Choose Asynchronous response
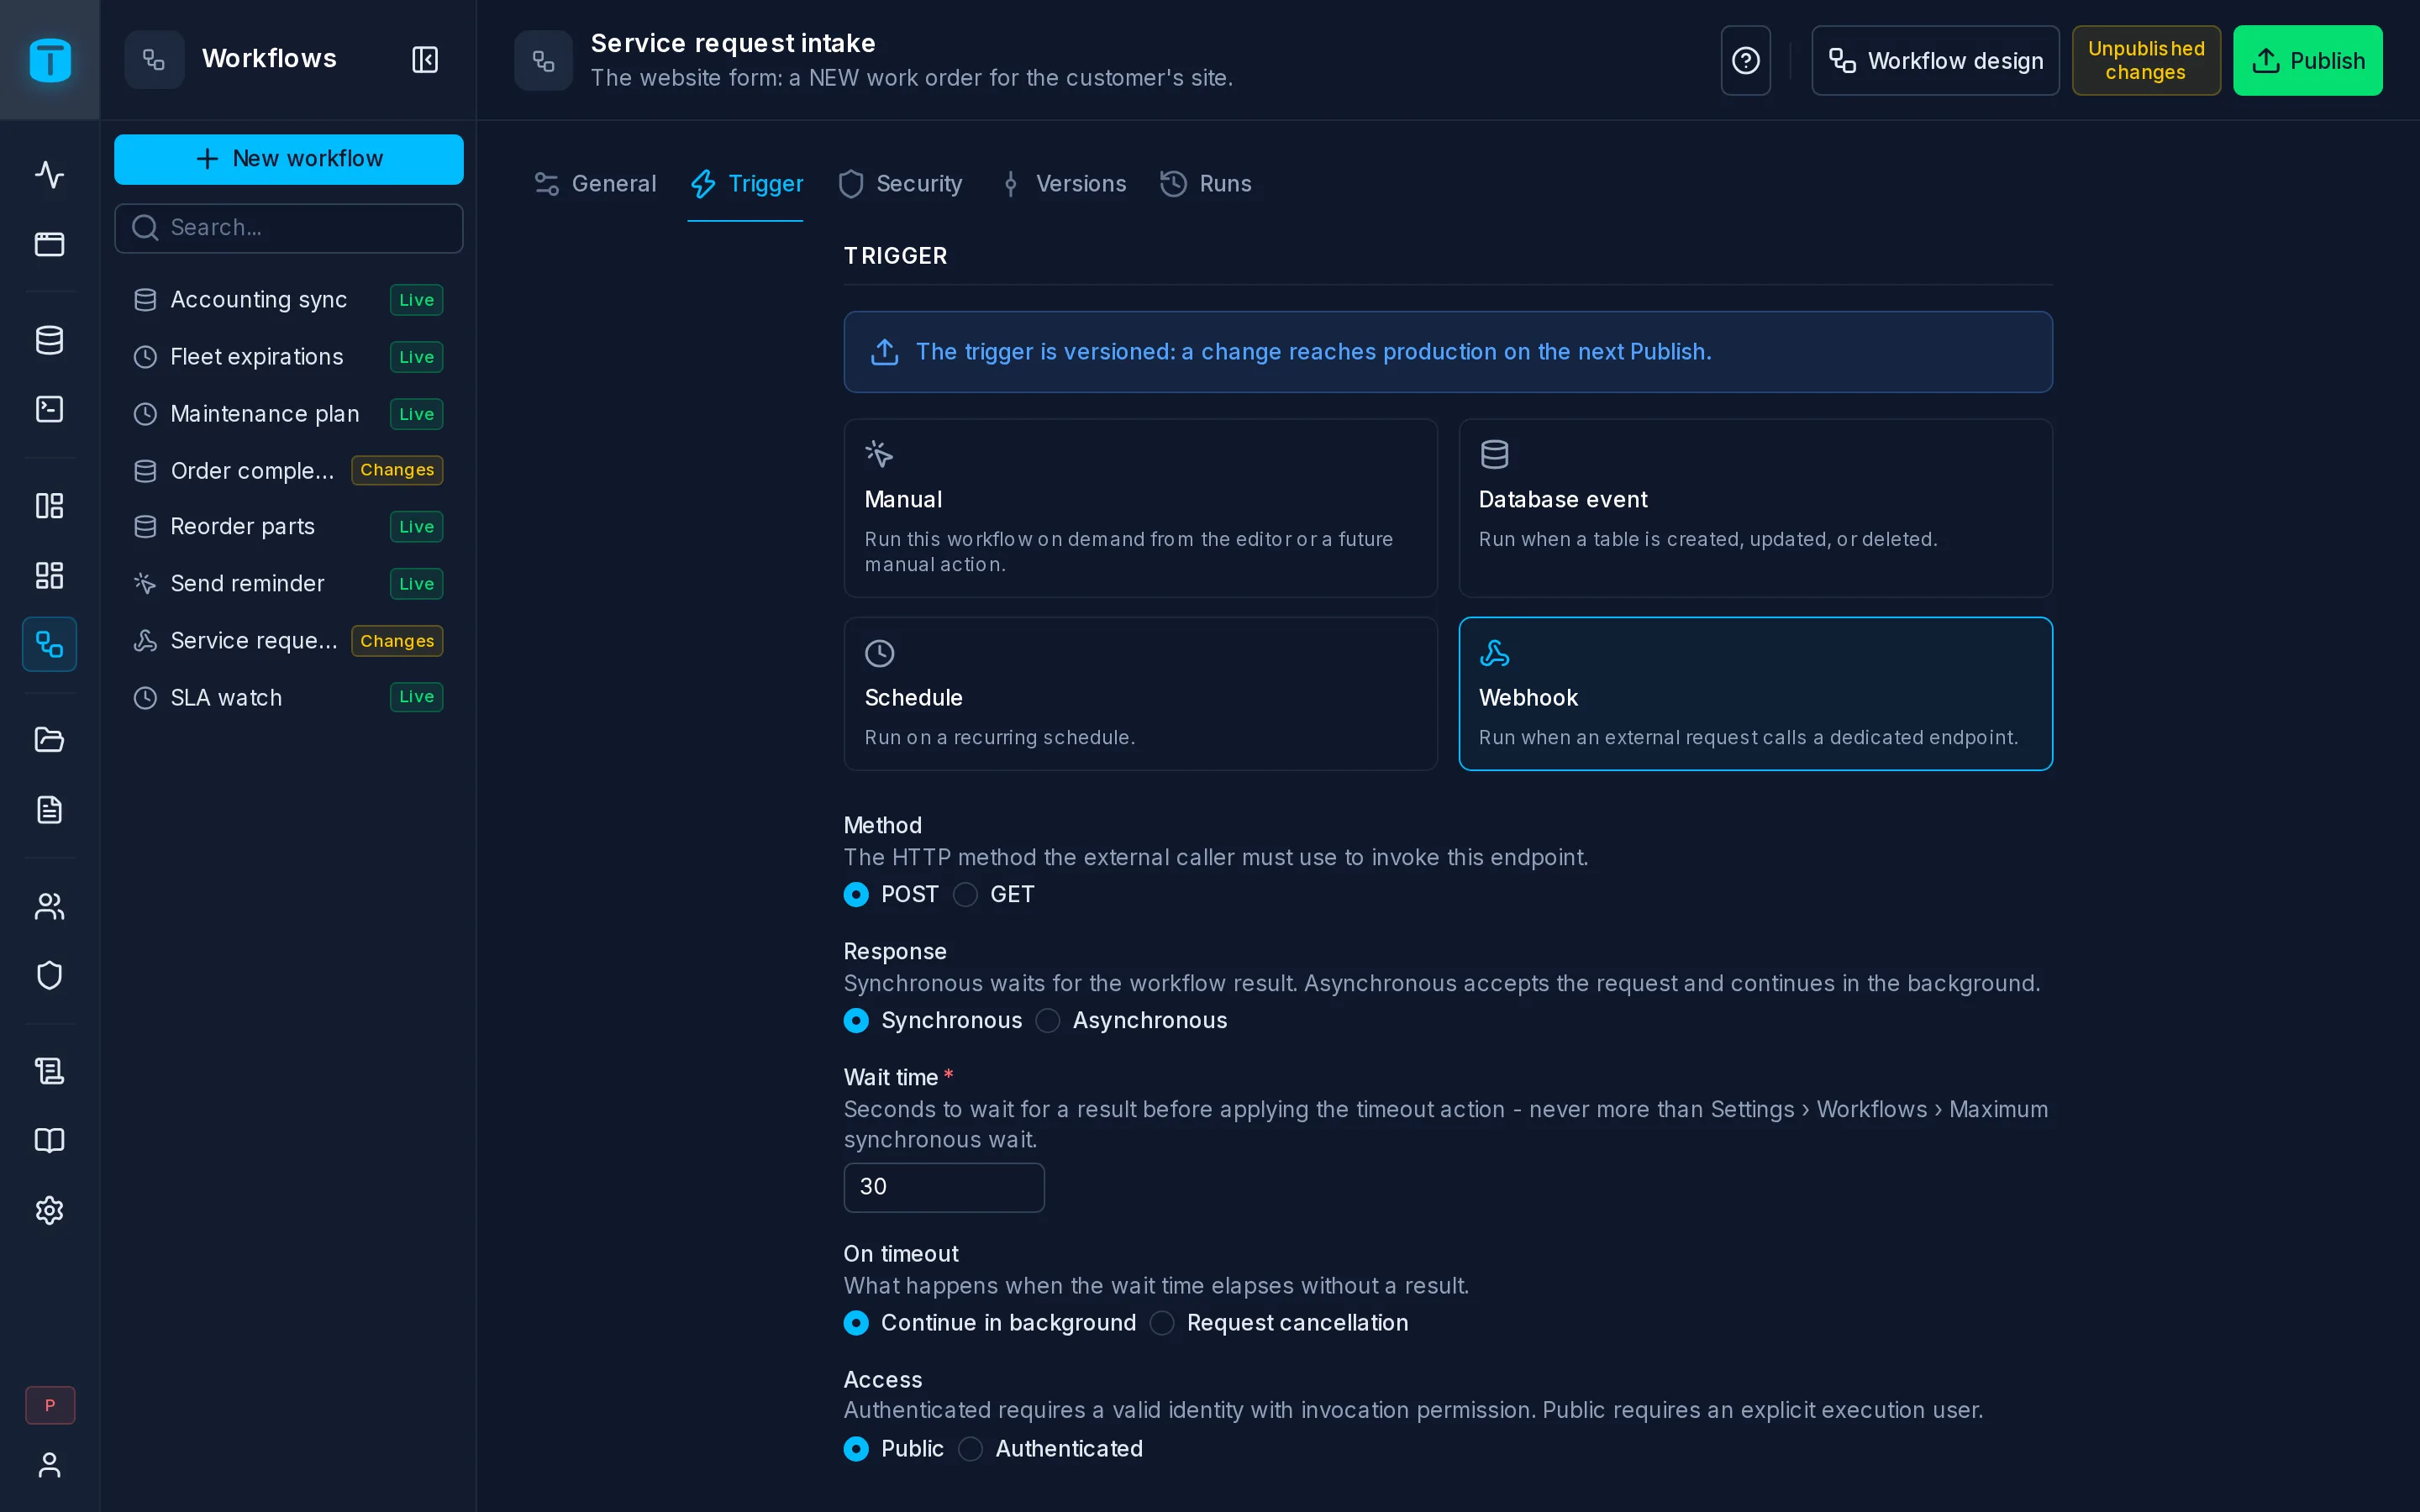This screenshot has width=2420, height=1512. click(1047, 1020)
